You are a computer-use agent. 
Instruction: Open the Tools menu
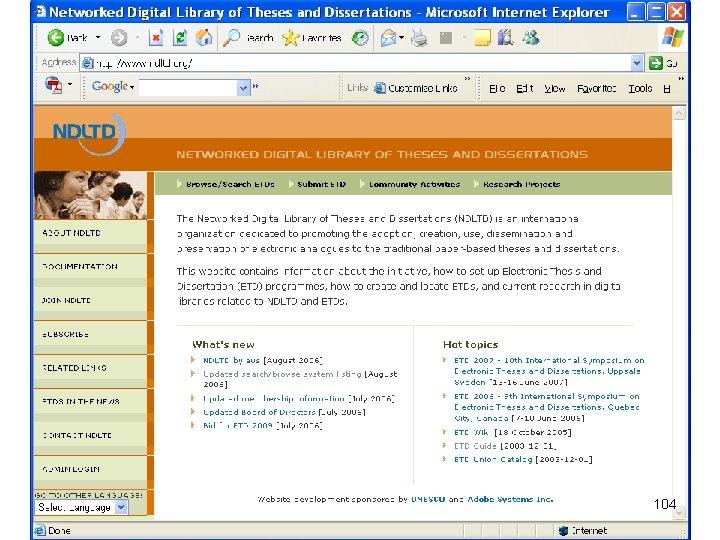point(640,88)
